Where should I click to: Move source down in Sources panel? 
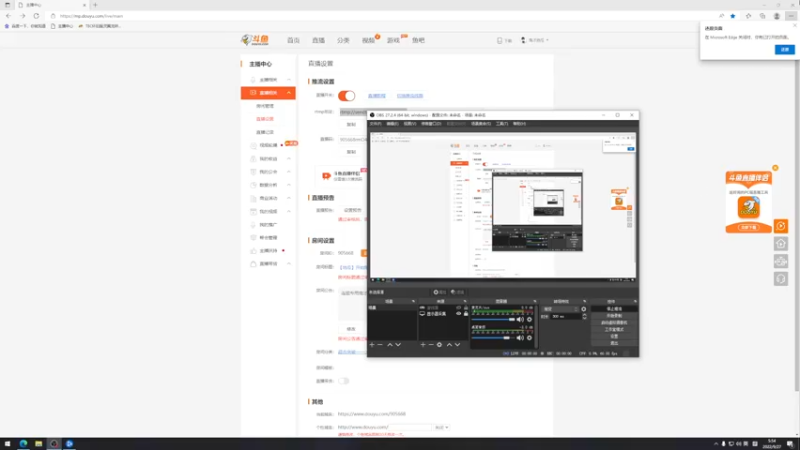458,345
